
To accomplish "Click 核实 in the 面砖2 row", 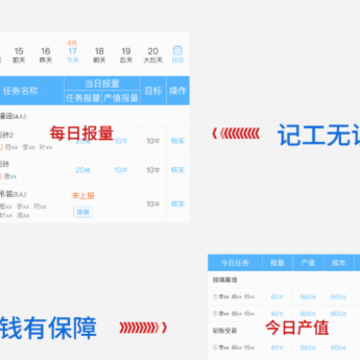I will pos(178,141).
